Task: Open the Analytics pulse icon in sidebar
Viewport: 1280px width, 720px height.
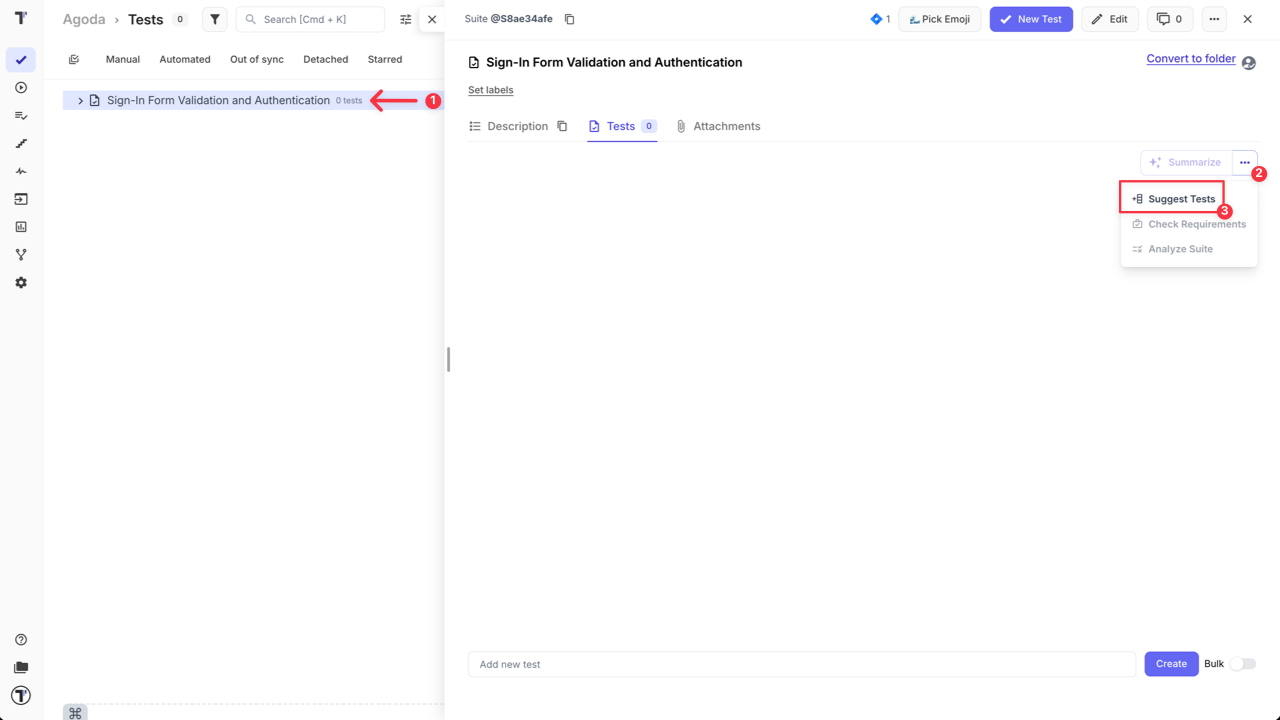Action: click(21, 171)
